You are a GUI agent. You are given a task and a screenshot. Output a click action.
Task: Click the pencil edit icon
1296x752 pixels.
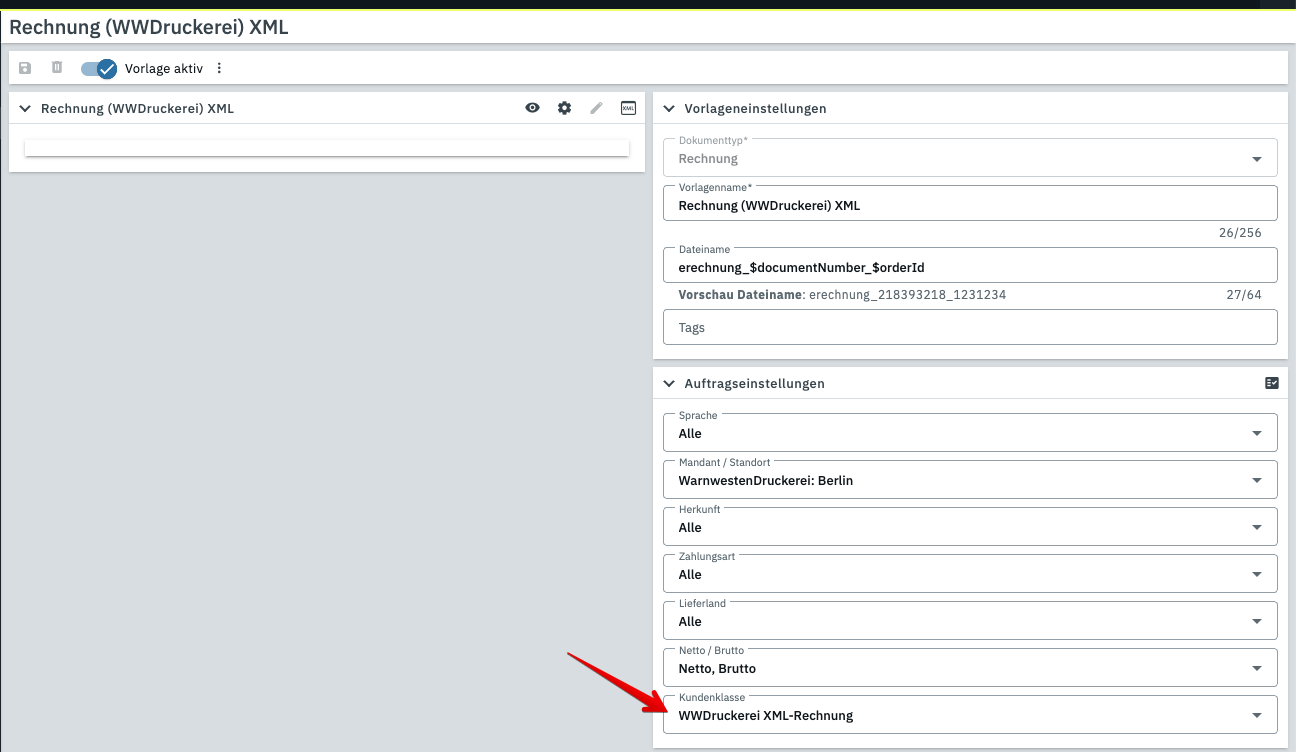(x=597, y=108)
